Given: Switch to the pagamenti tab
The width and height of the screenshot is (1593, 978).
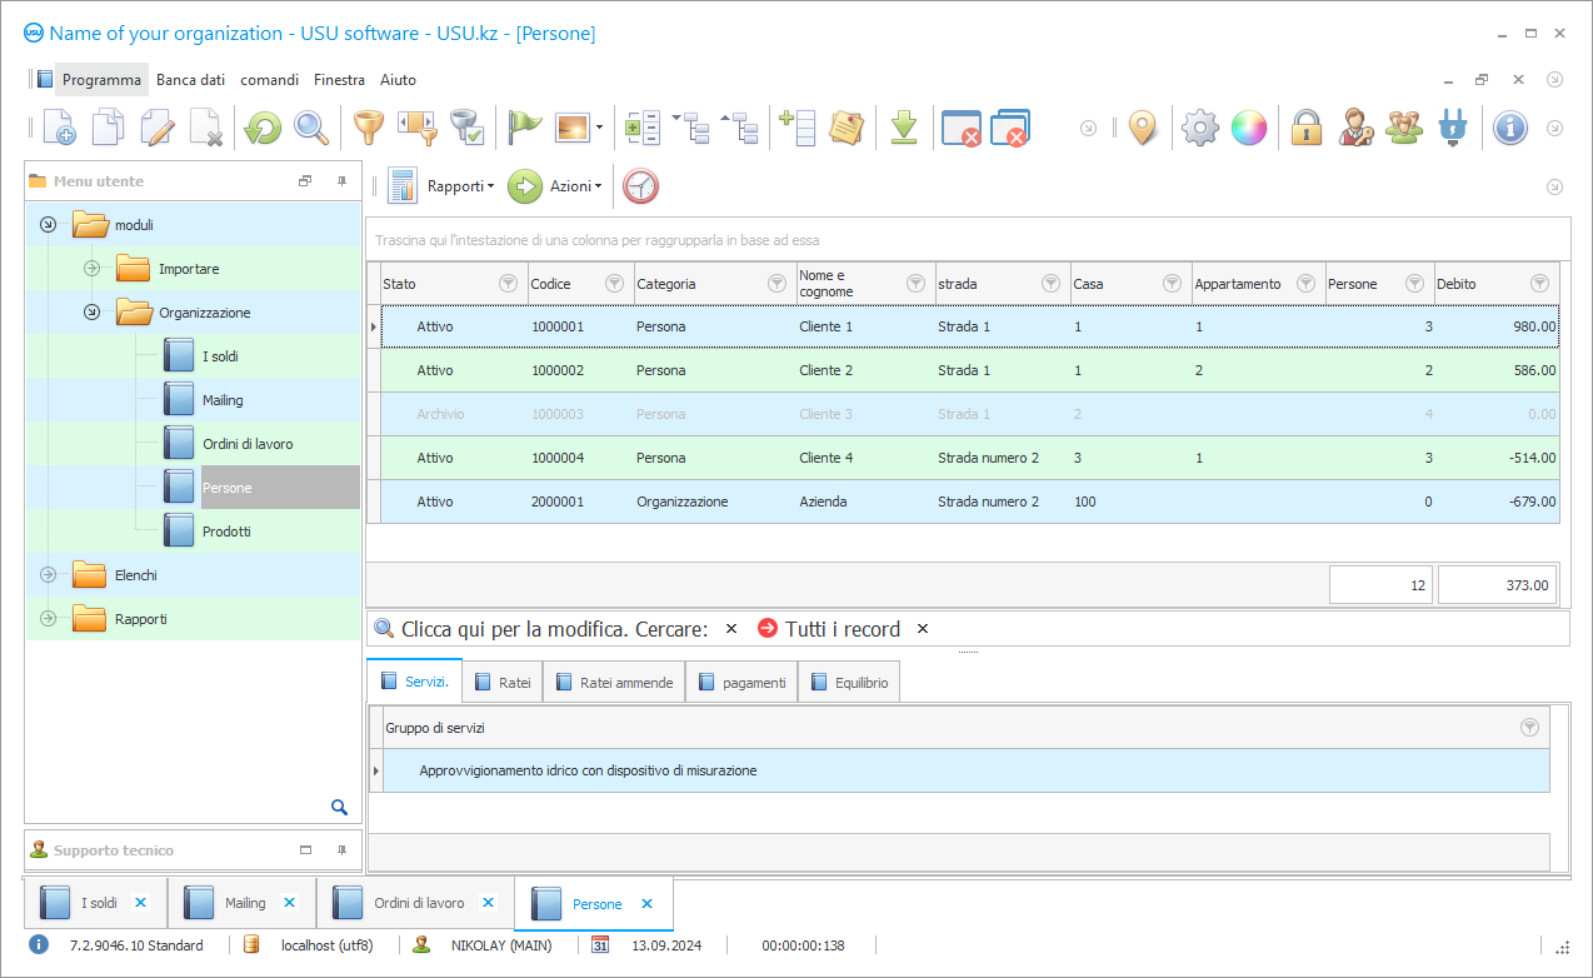Looking at the screenshot, I should (742, 682).
